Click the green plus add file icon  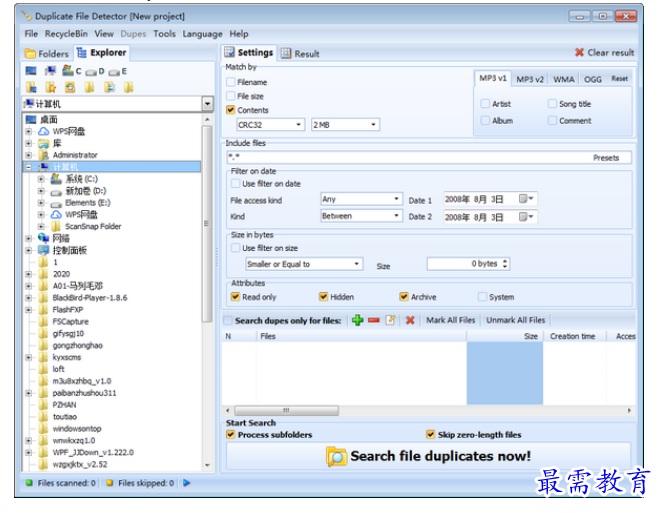358,320
